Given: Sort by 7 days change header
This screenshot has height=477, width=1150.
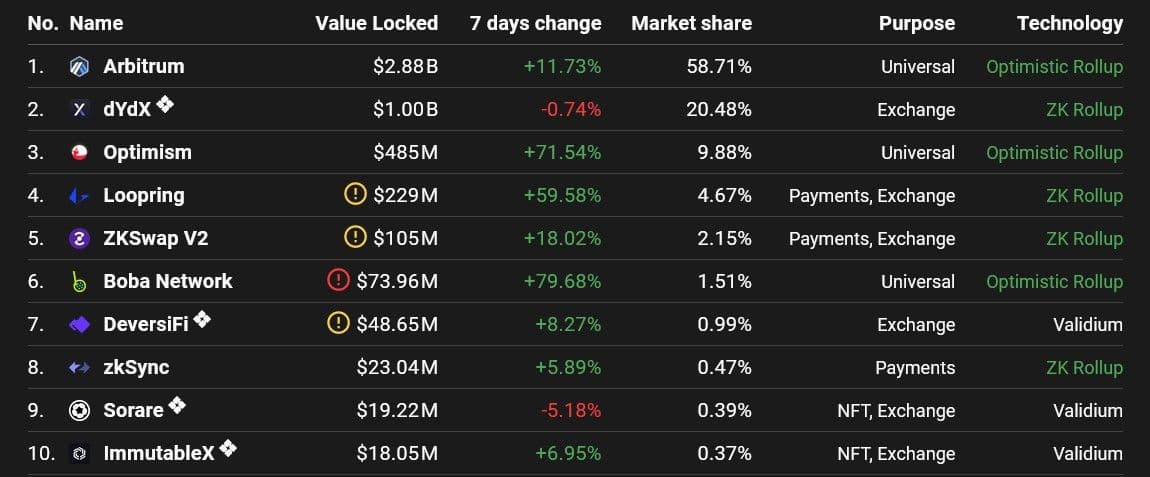Looking at the screenshot, I should 535,23.
